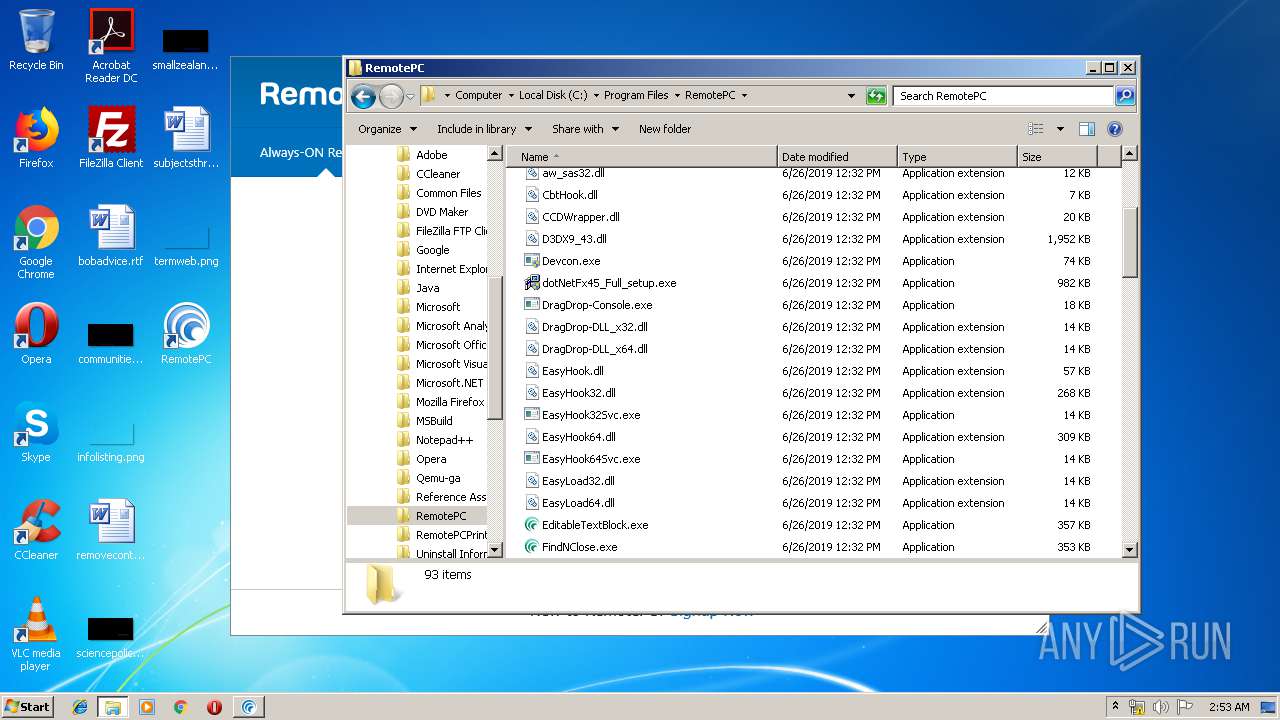Expand the arrow after Program Files in the address bar

point(677,96)
